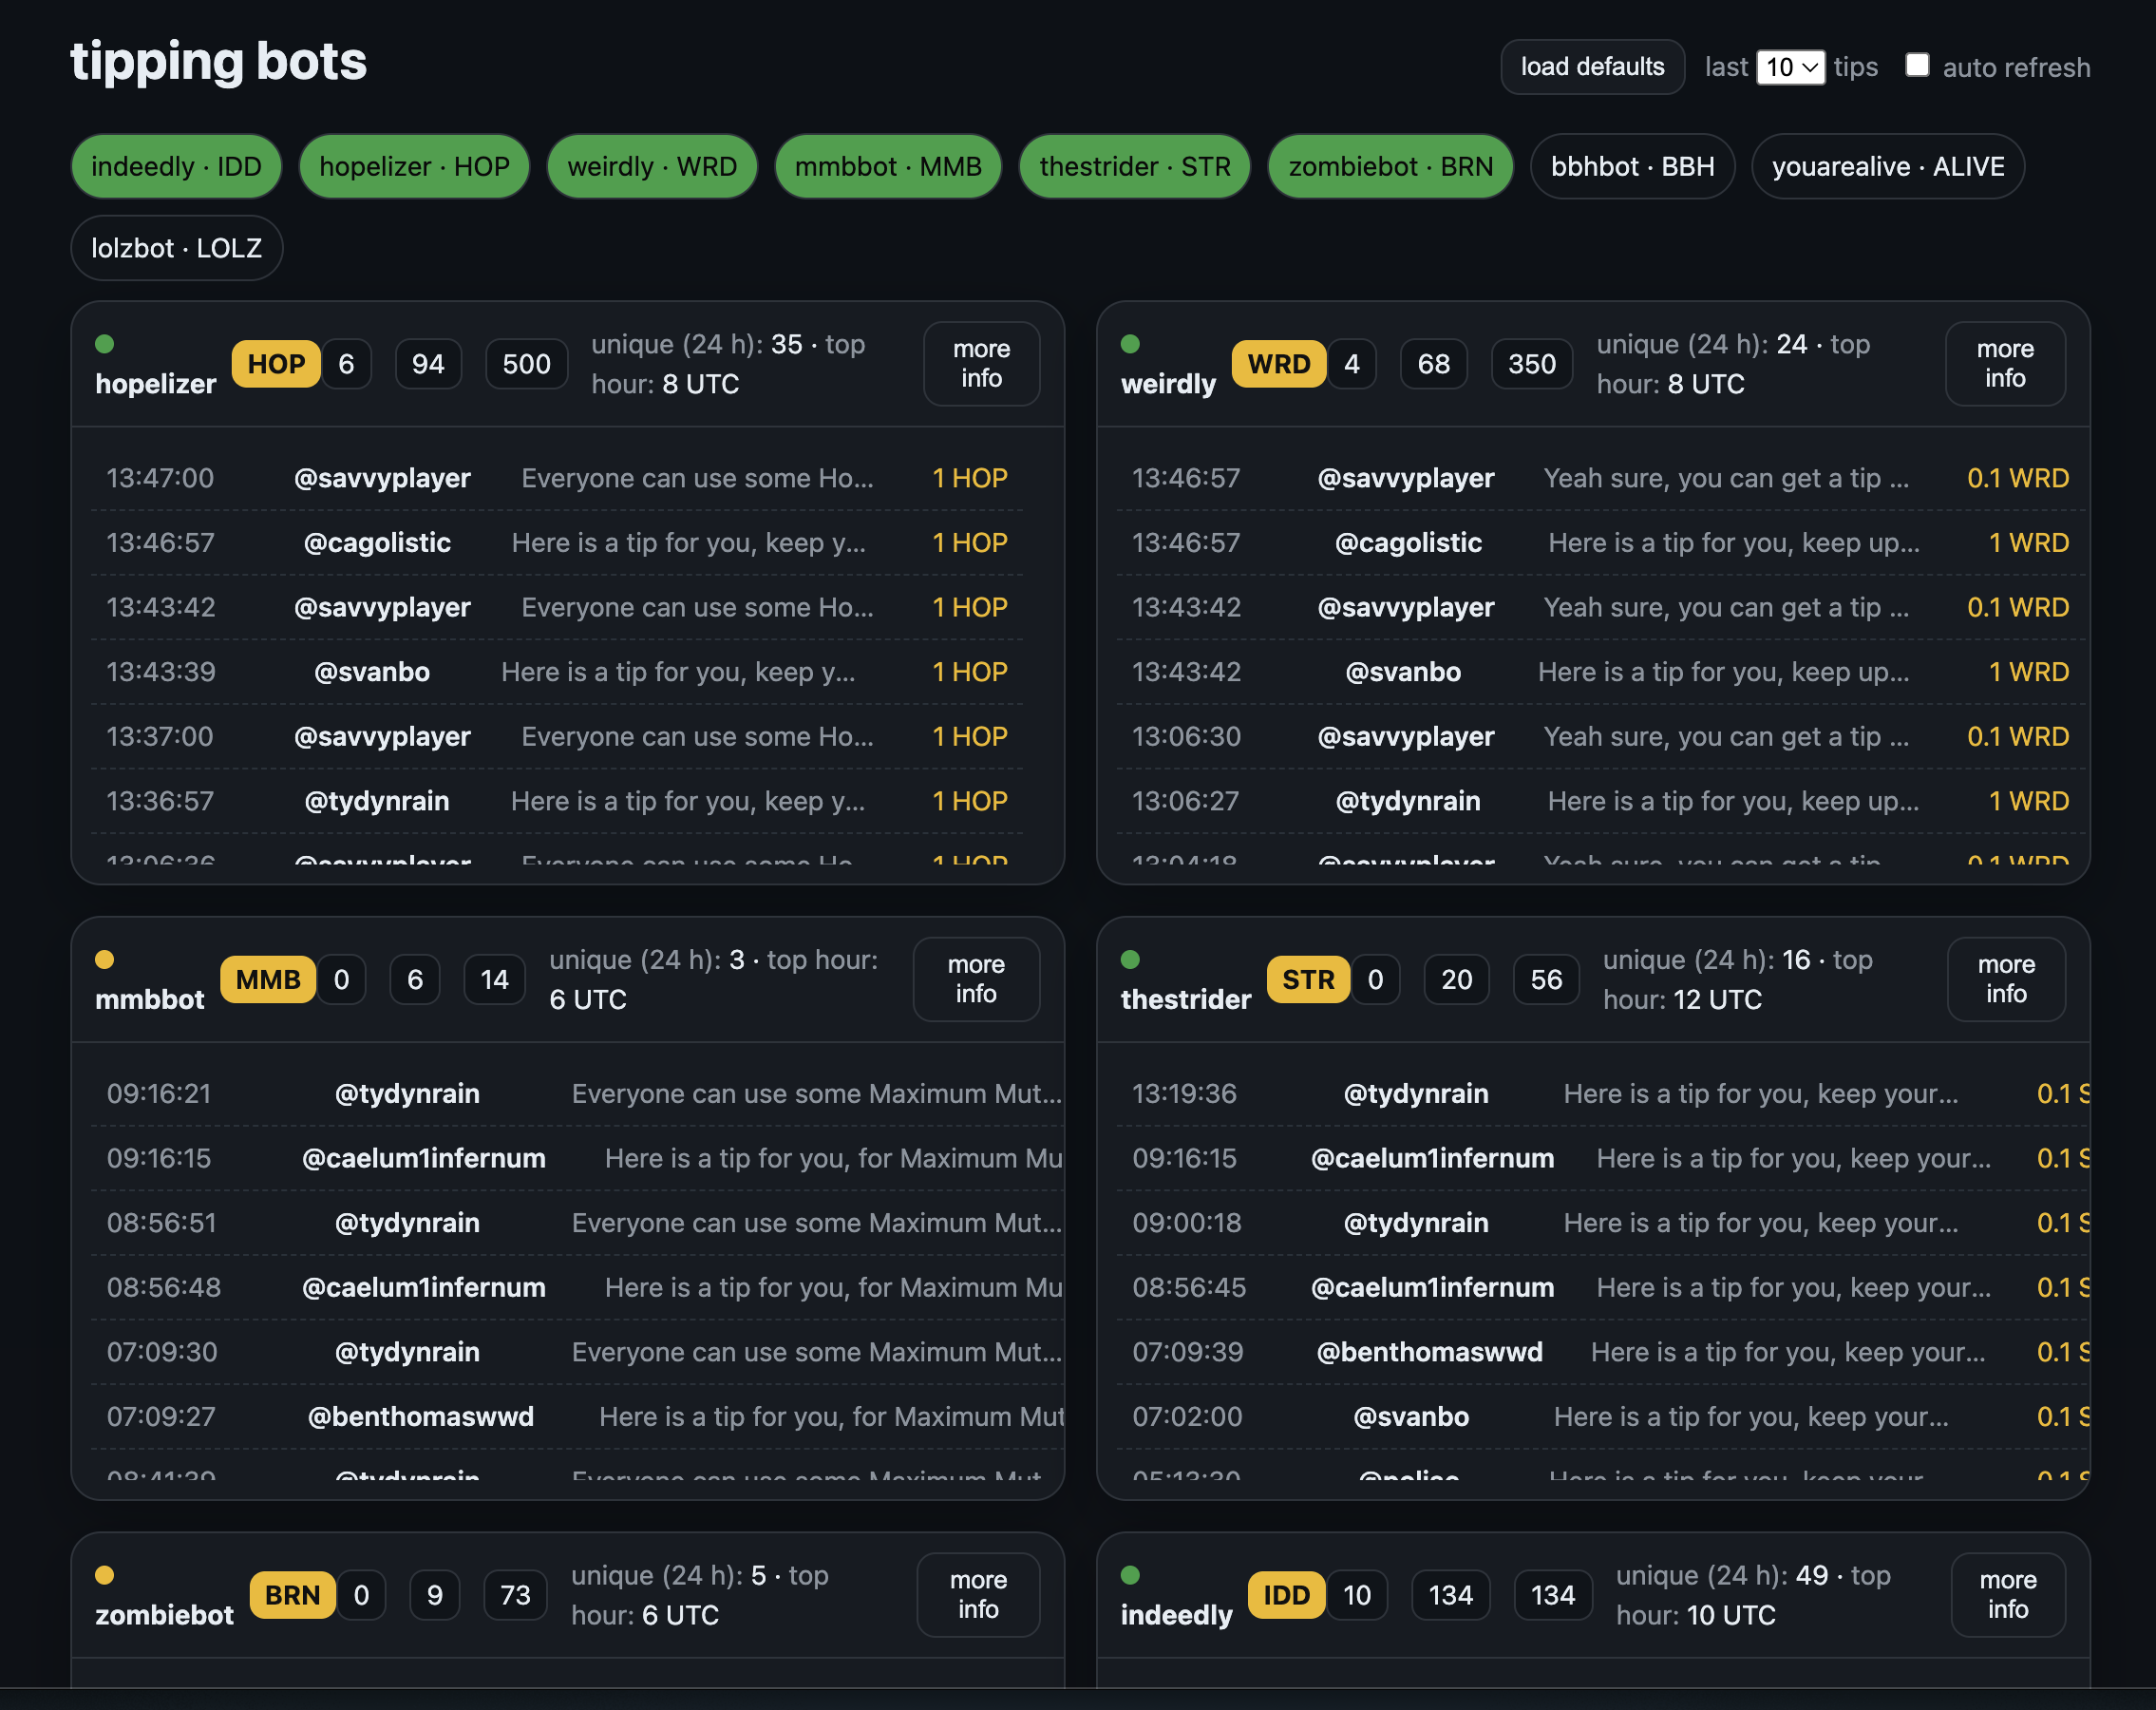Expand more info for thestrider

[x=2005, y=979]
